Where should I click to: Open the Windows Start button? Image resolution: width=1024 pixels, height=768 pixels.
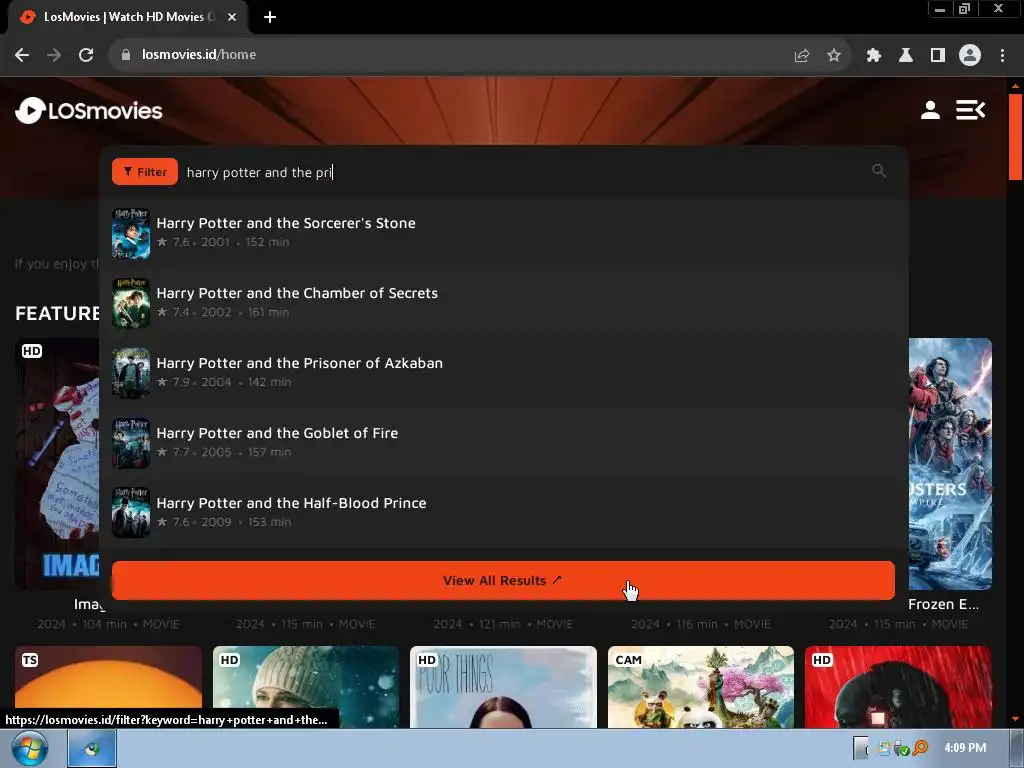coord(29,748)
